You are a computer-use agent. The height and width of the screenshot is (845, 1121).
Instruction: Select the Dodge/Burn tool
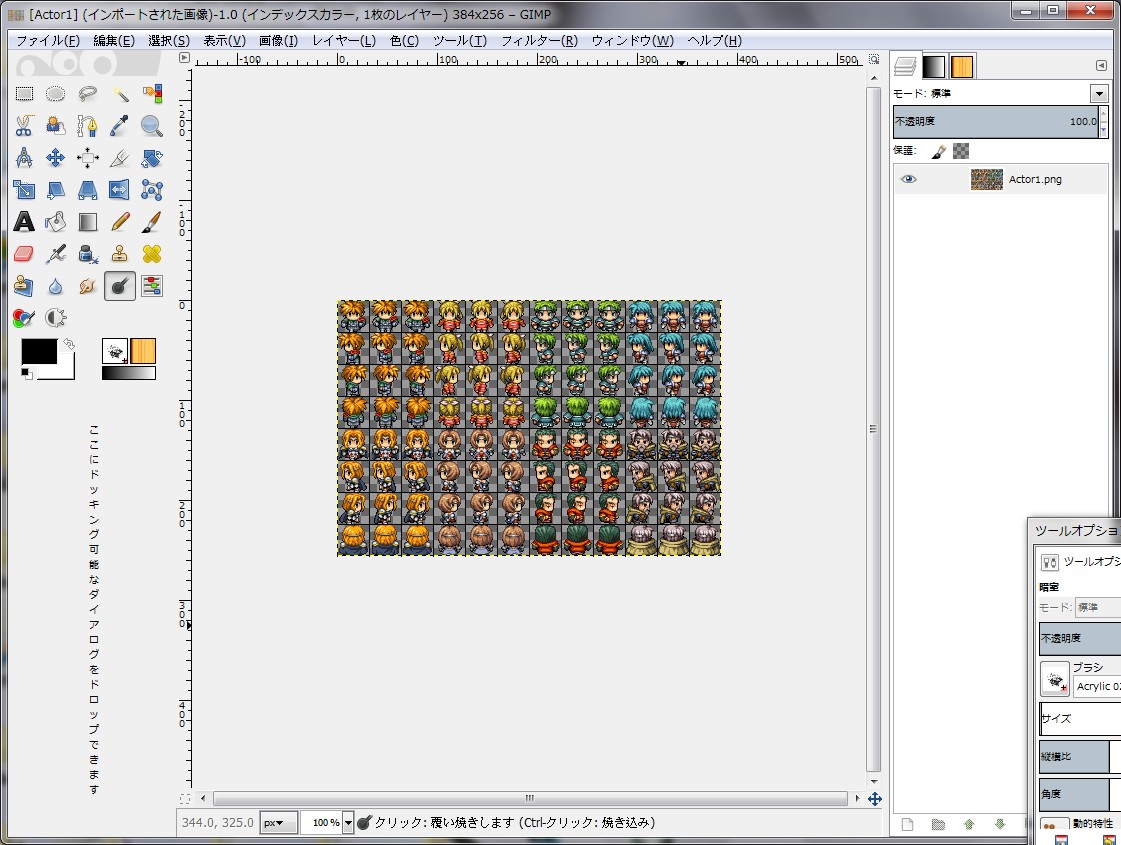pos(119,287)
